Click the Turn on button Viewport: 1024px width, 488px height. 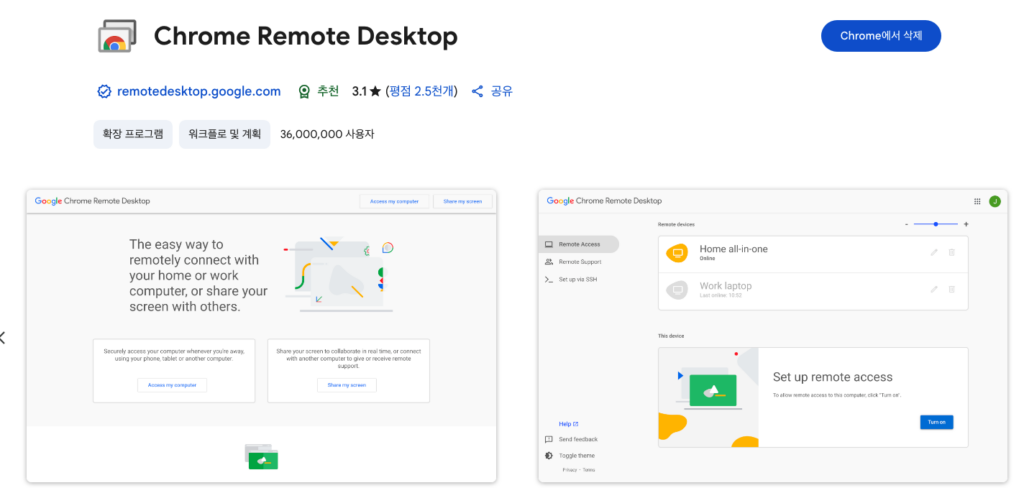coord(936,422)
